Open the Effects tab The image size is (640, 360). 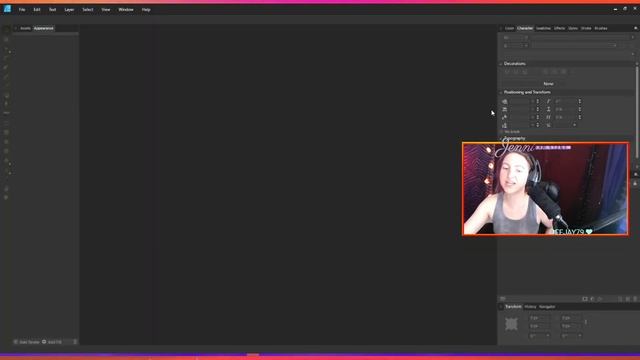pos(559,28)
